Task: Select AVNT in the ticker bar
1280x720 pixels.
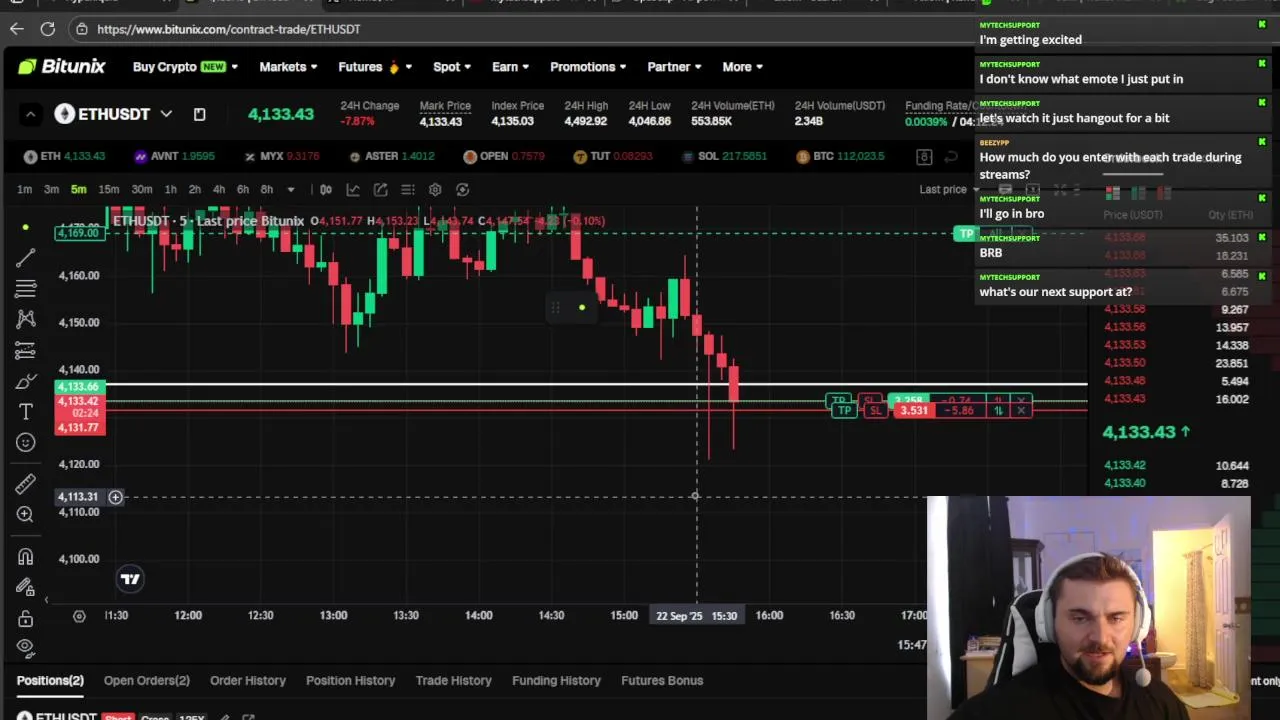Action: (173, 156)
